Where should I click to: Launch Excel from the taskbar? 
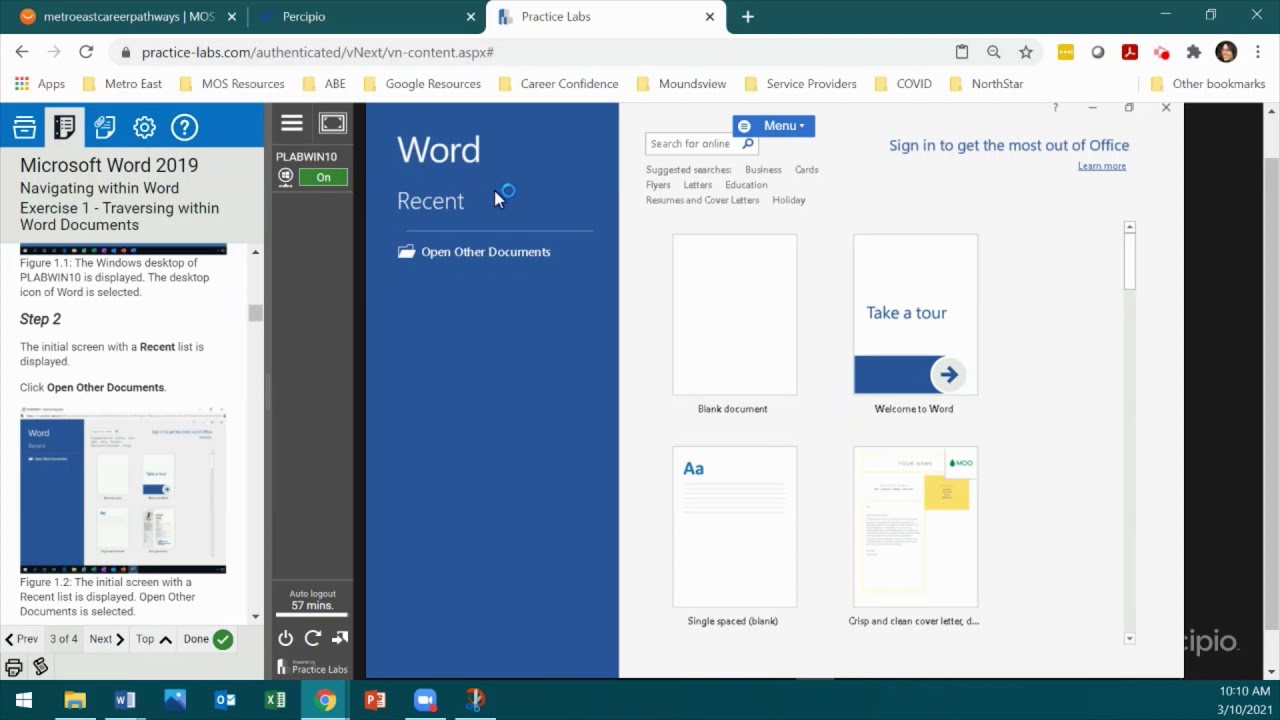click(x=275, y=700)
